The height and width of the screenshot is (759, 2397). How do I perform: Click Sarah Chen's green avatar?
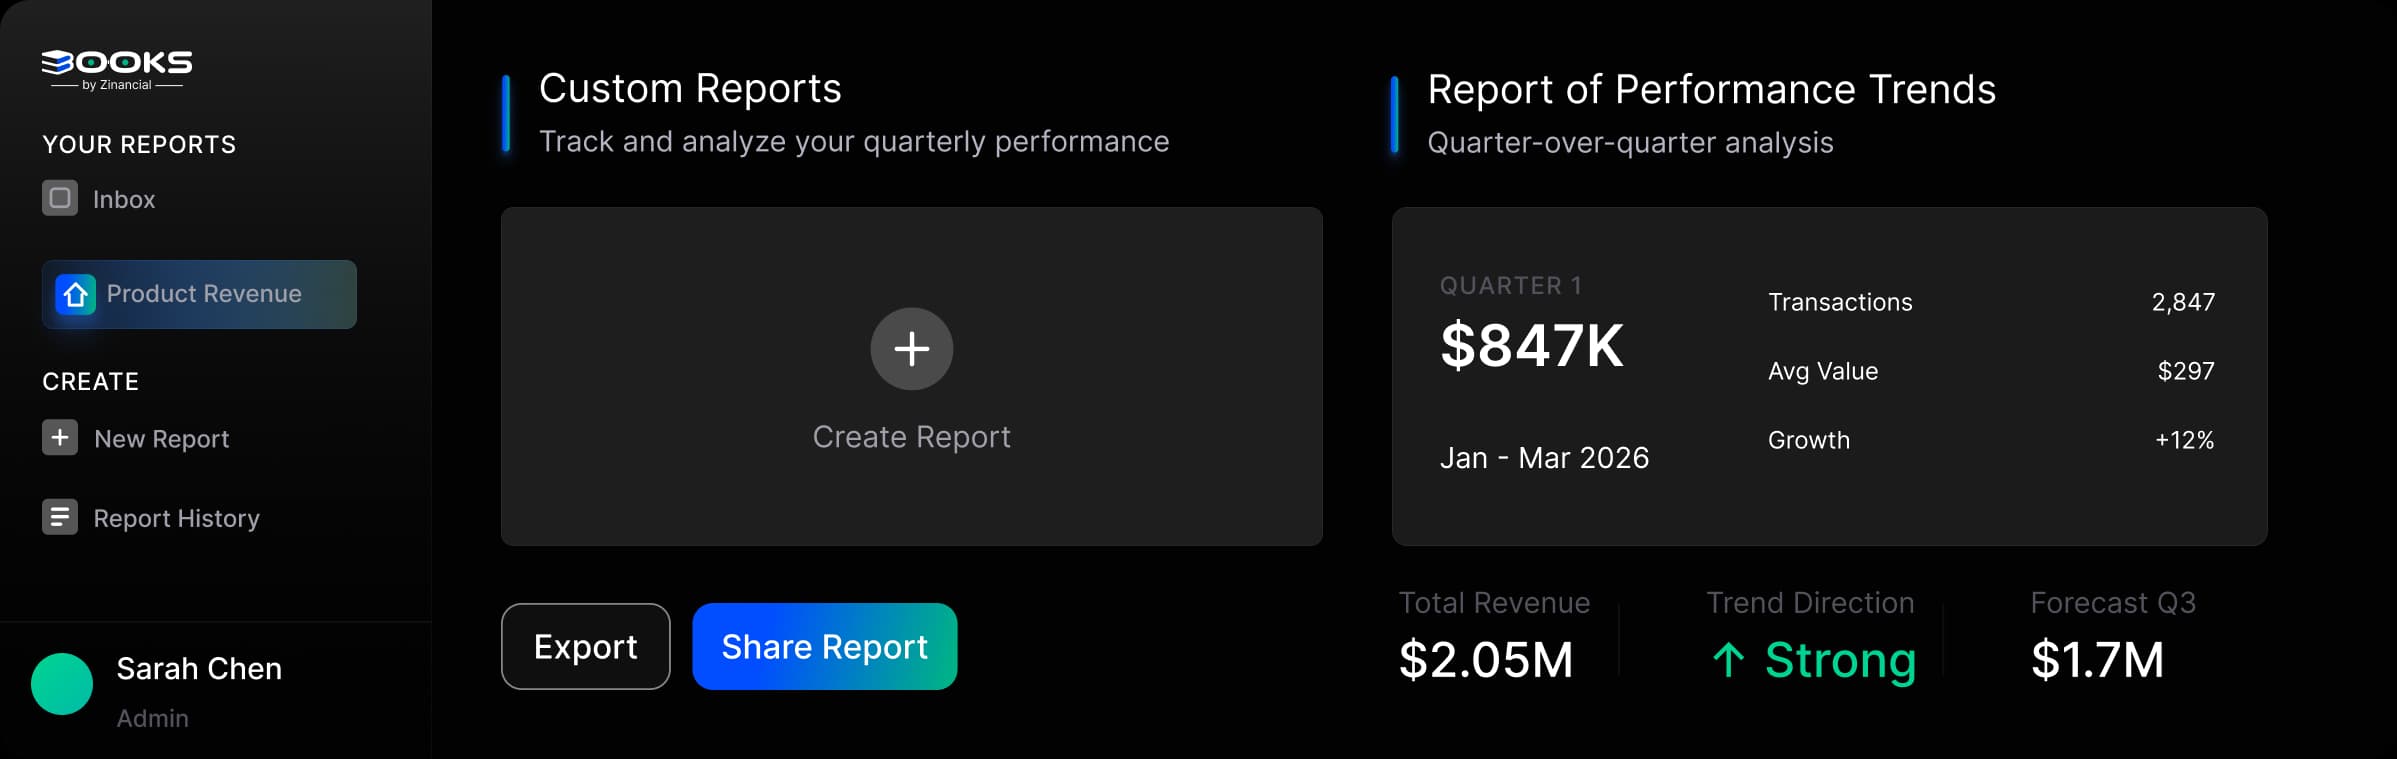click(x=62, y=684)
